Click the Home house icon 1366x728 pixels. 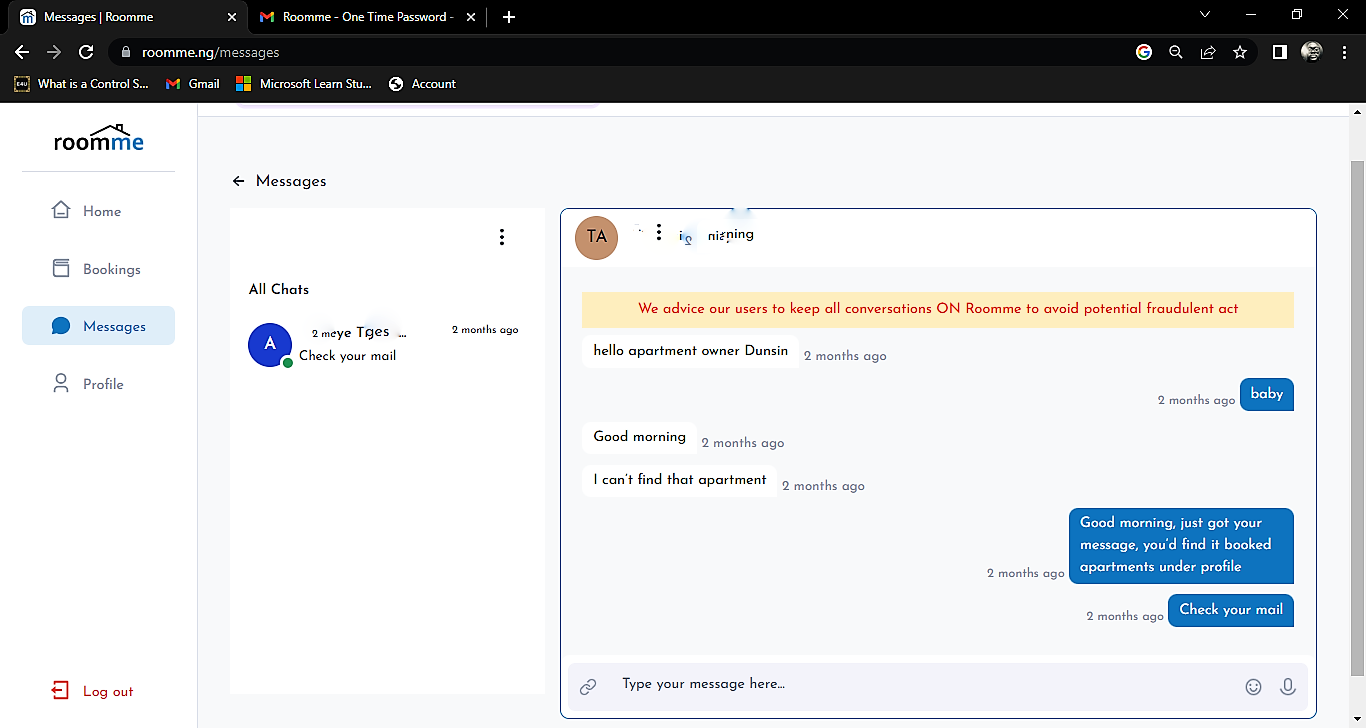61,210
